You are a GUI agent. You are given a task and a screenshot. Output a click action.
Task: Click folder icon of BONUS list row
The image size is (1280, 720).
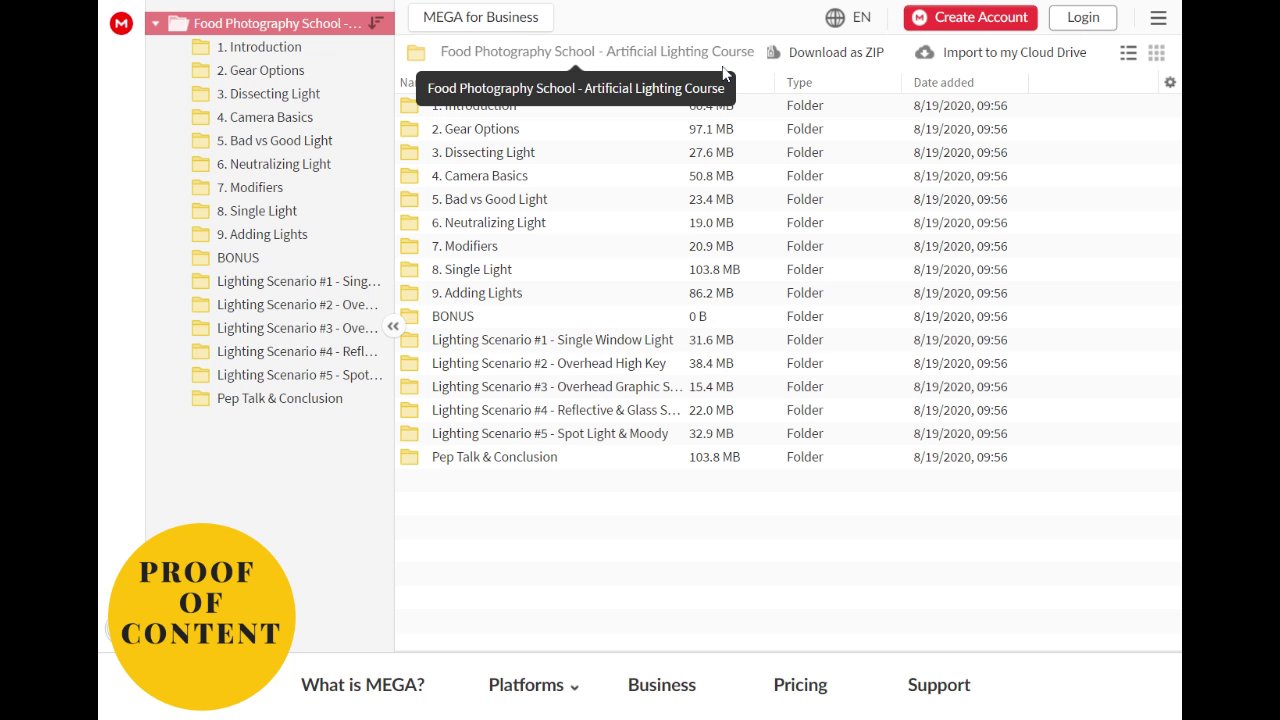[x=409, y=316]
